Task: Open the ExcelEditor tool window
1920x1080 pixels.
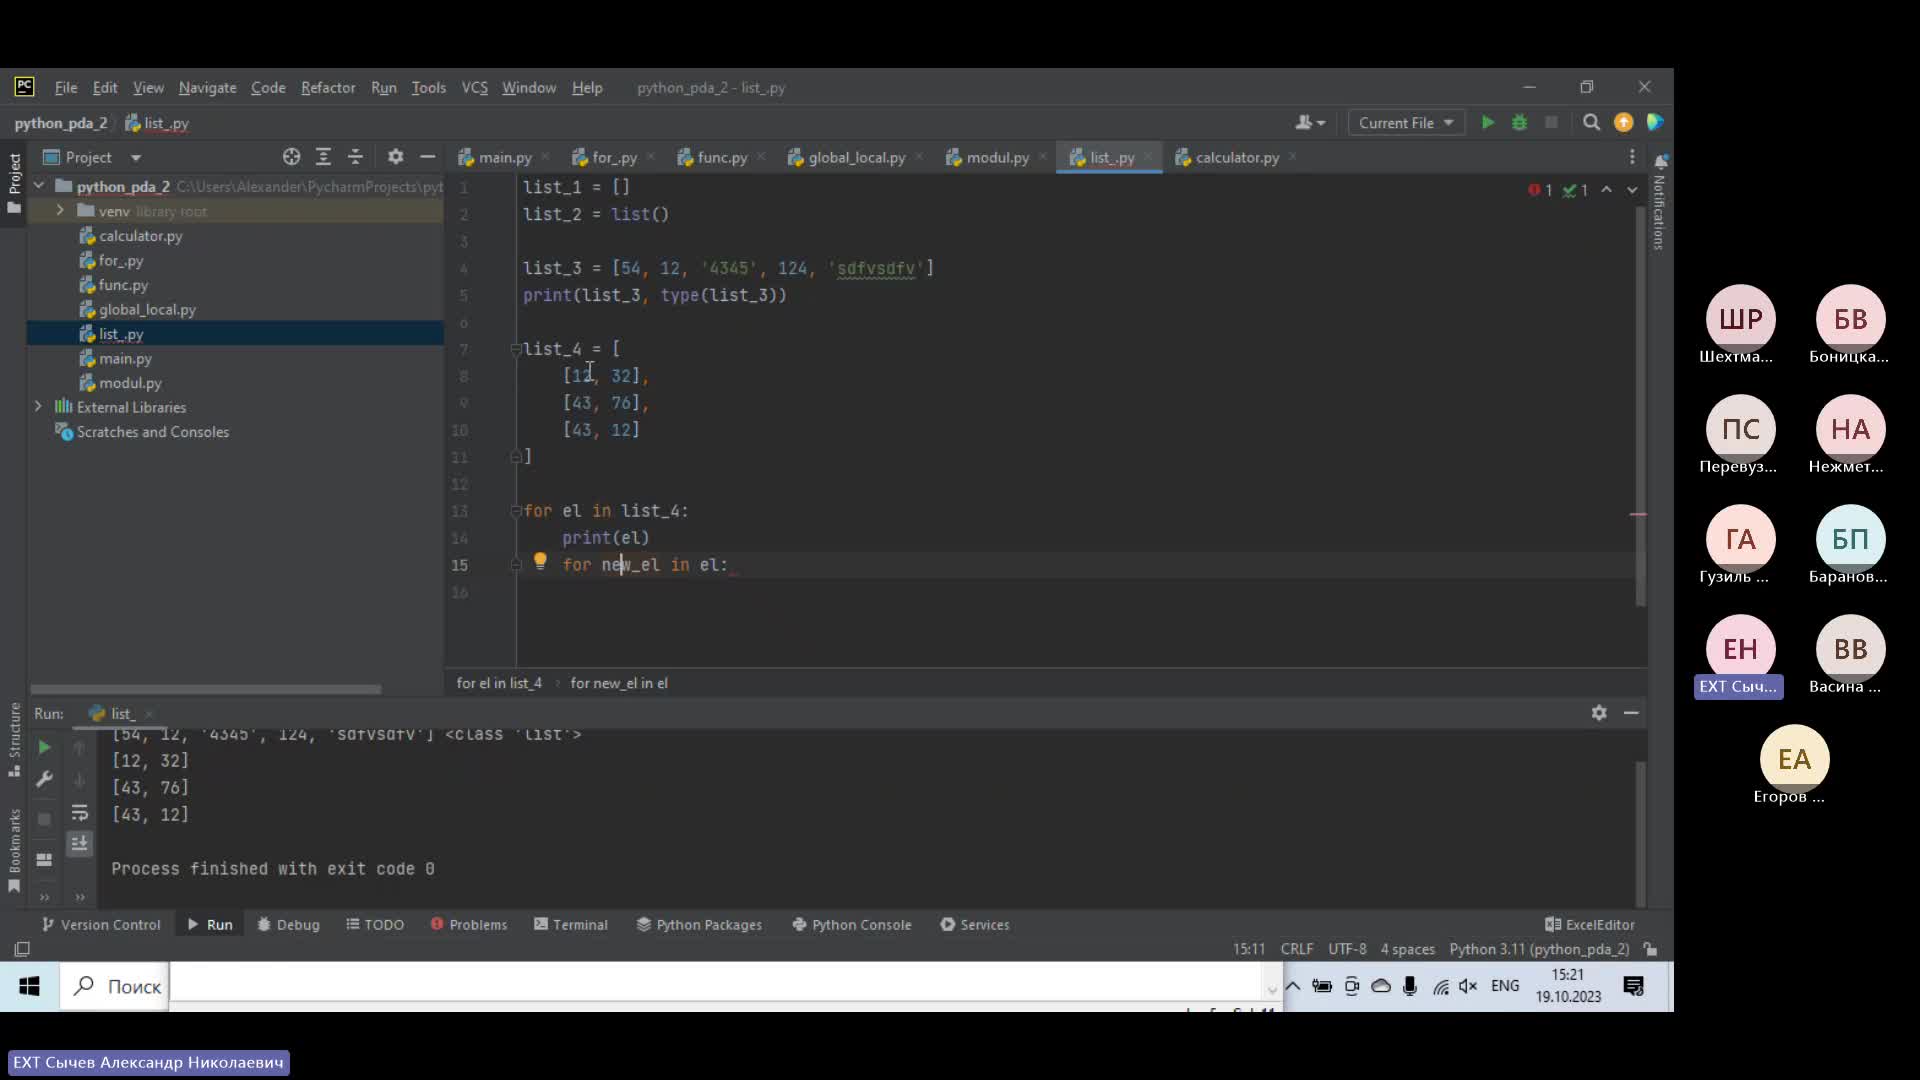Action: [x=1590, y=924]
